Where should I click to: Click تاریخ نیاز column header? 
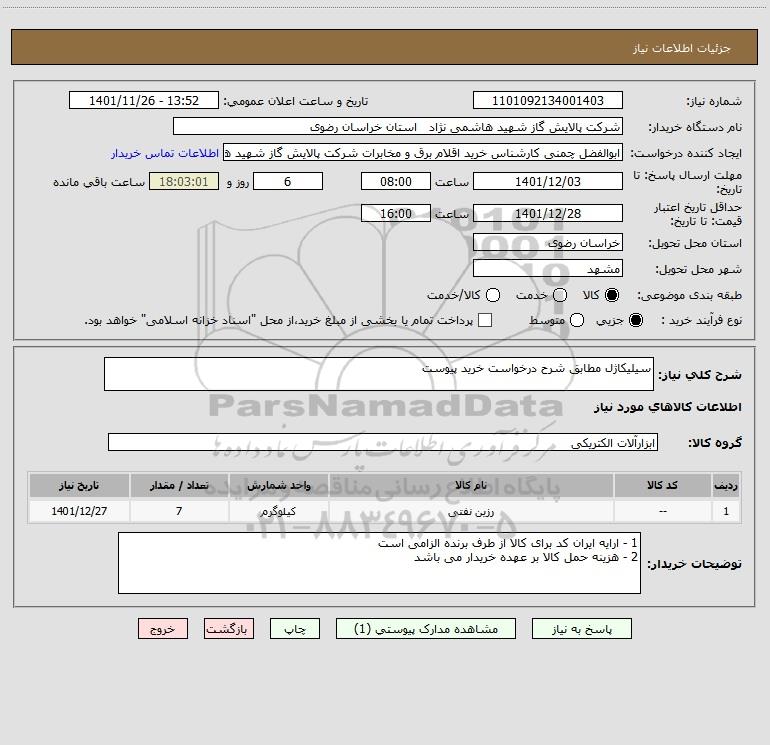pyautogui.click(x=79, y=485)
